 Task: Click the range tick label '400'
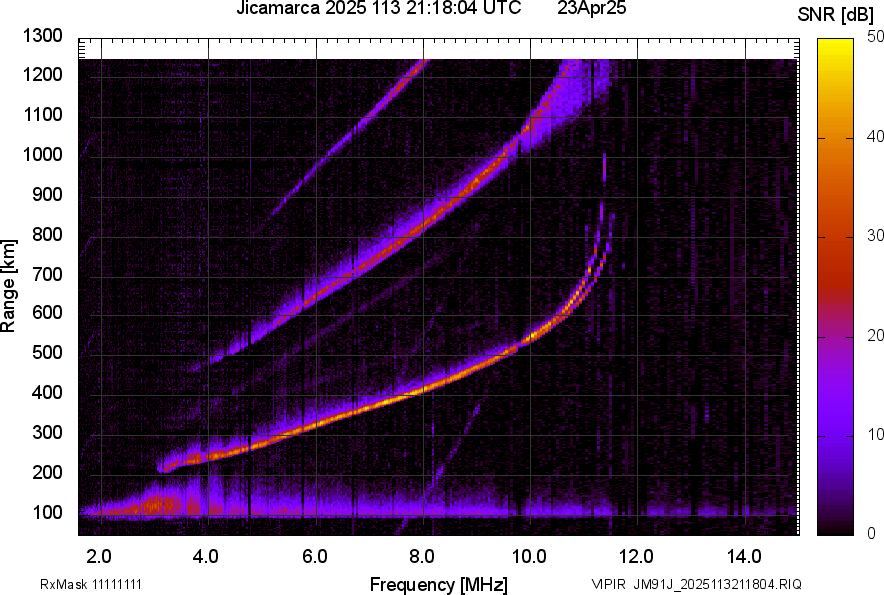point(47,393)
